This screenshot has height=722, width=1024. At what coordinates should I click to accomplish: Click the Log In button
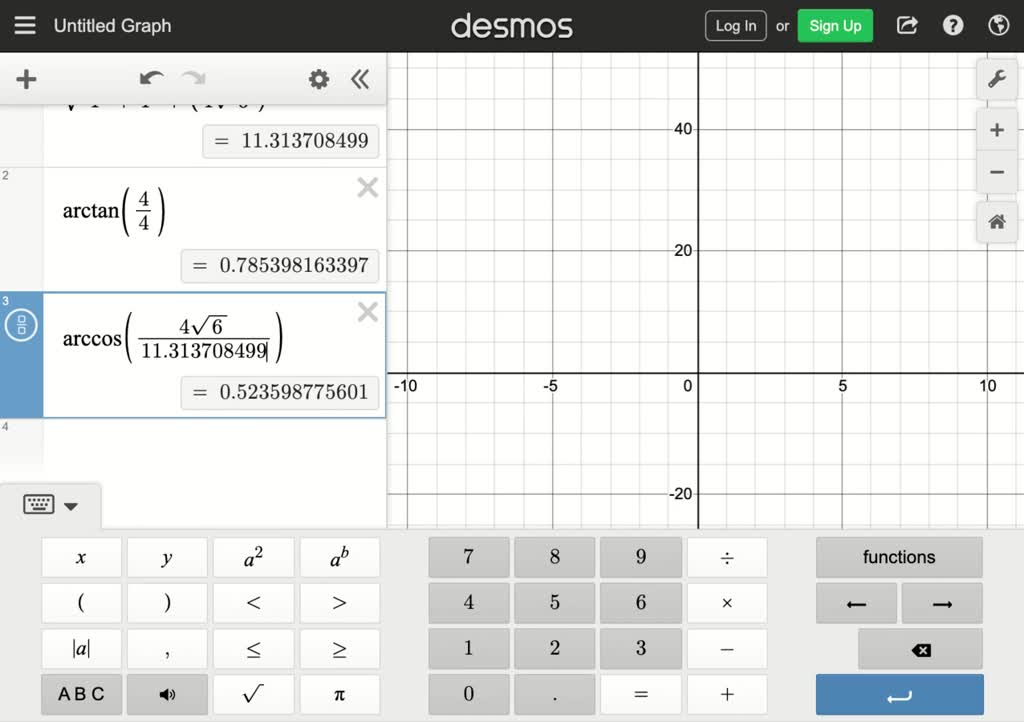pyautogui.click(x=736, y=25)
